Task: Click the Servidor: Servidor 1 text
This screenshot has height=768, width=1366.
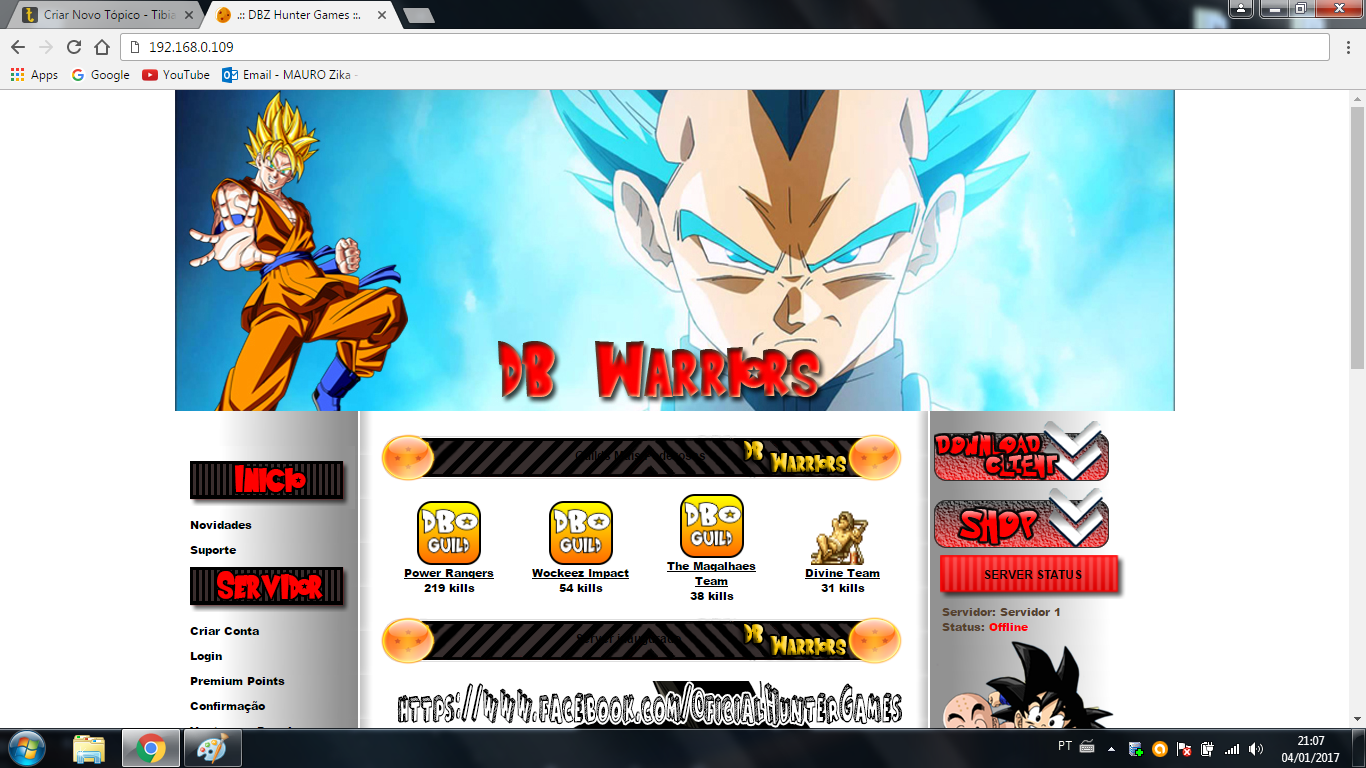Action: pyautogui.click(x=1001, y=612)
